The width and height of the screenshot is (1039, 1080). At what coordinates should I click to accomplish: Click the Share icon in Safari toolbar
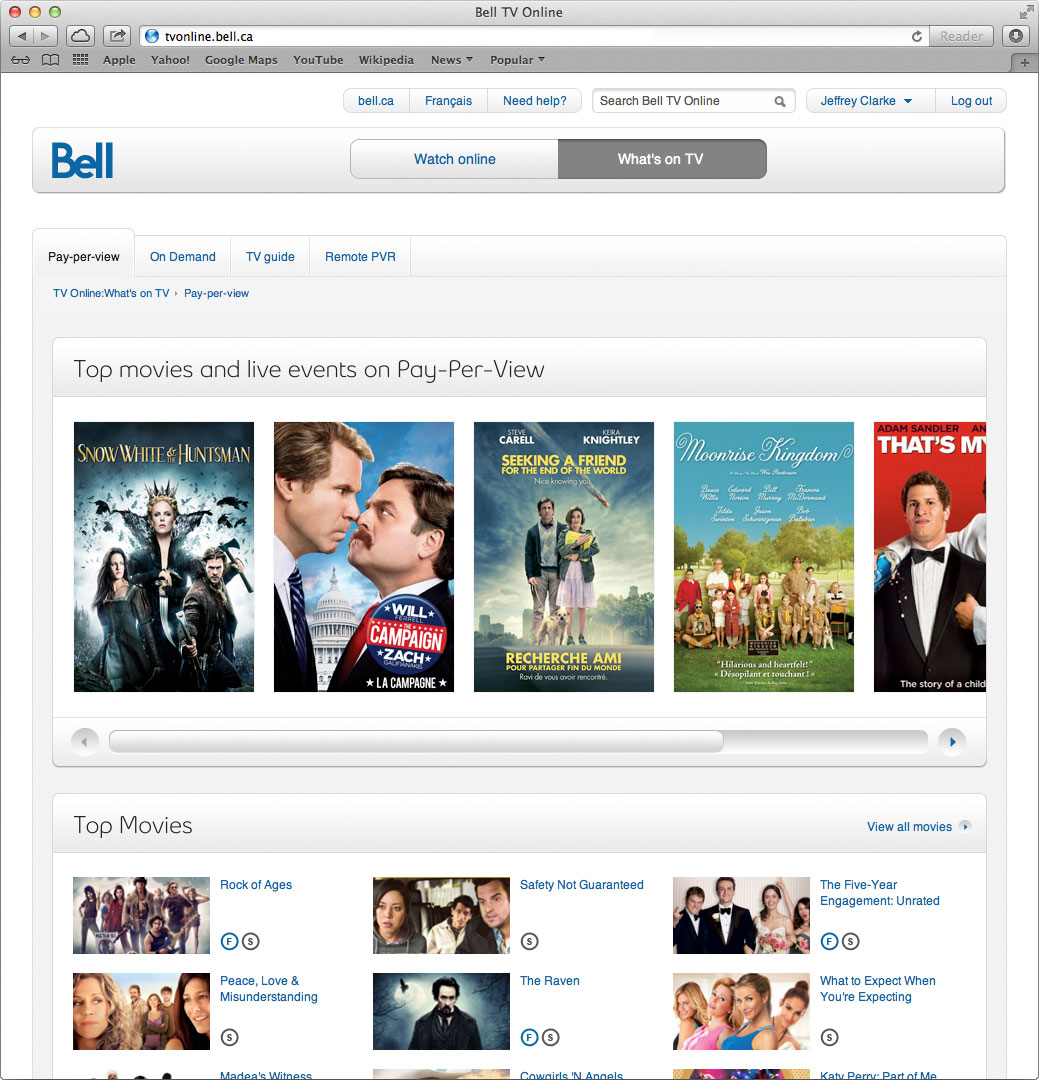[x=117, y=36]
